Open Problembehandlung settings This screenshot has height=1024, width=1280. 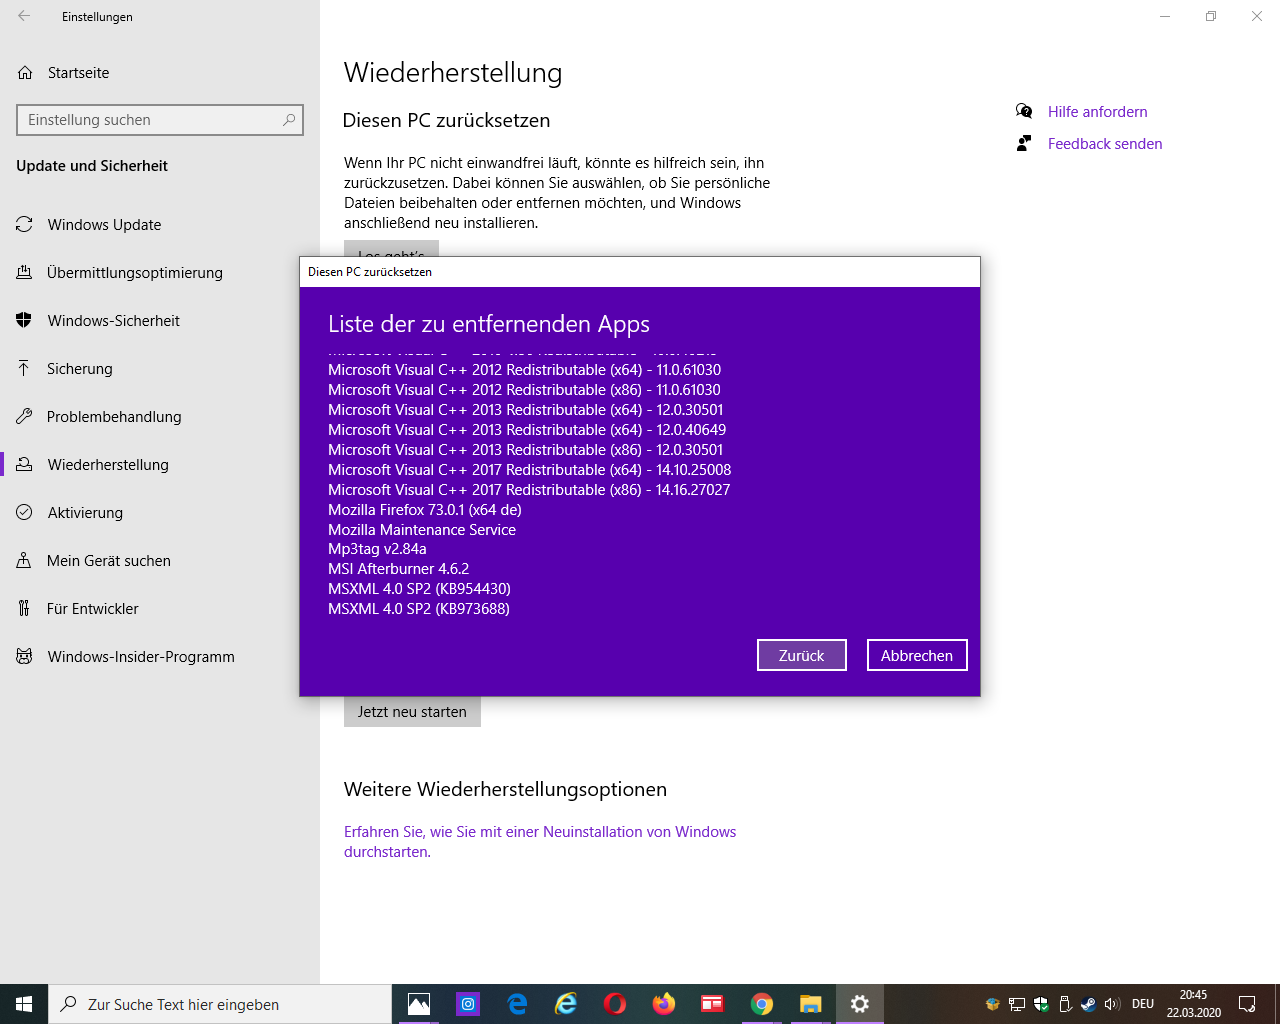114,417
